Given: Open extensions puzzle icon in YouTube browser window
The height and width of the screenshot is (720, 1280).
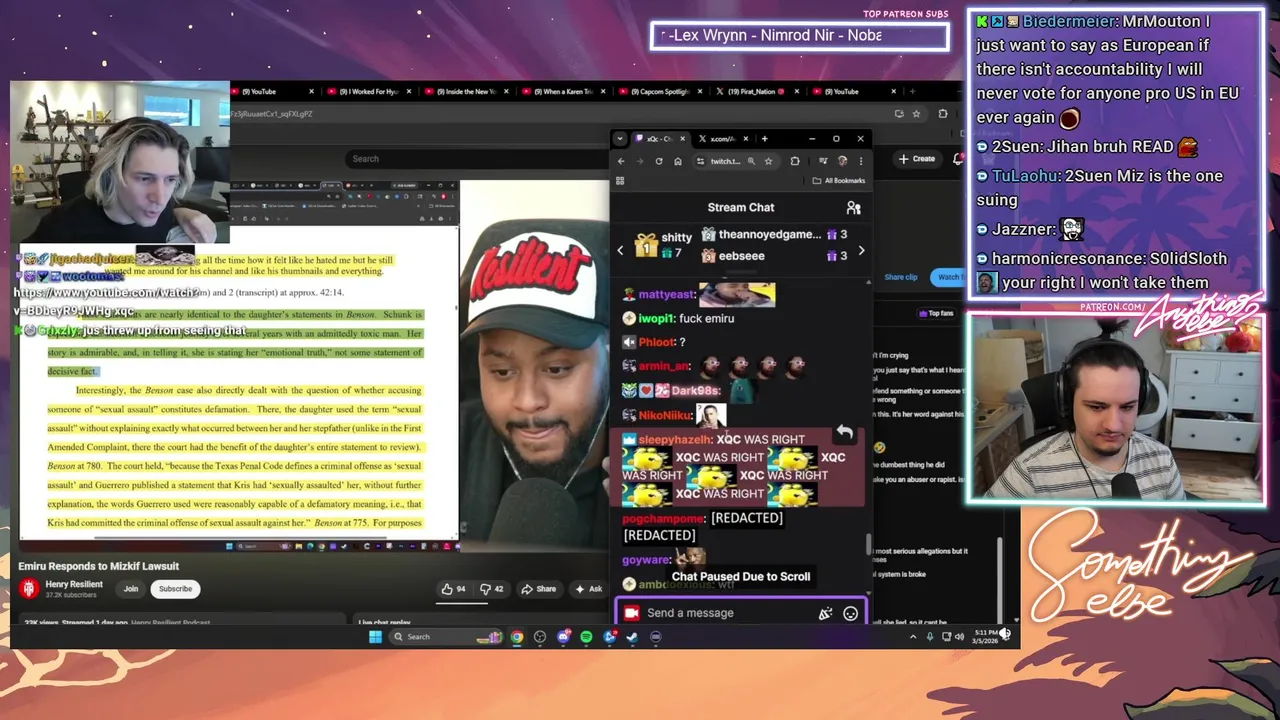Looking at the screenshot, I should click(x=942, y=114).
